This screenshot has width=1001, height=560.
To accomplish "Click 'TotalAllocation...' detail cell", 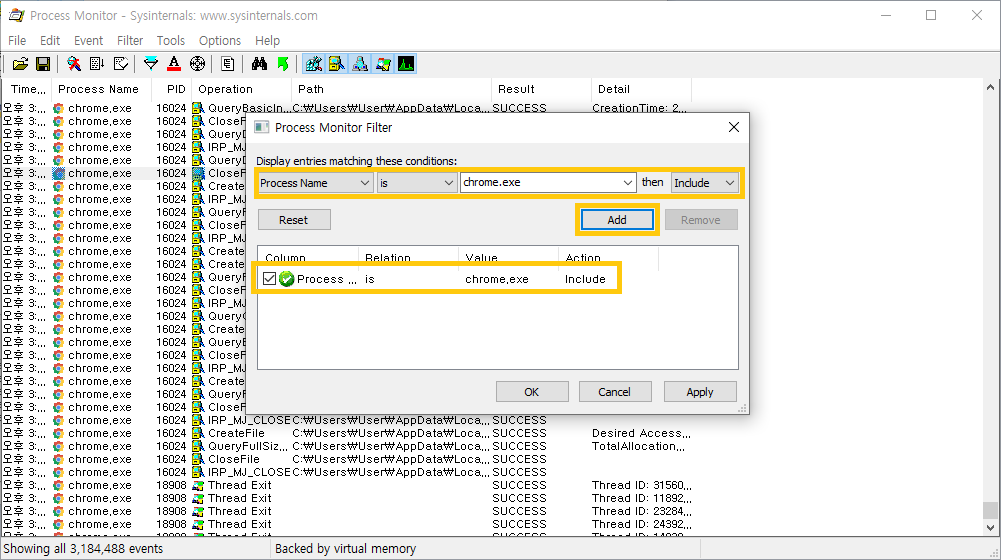I will (x=638, y=446).
